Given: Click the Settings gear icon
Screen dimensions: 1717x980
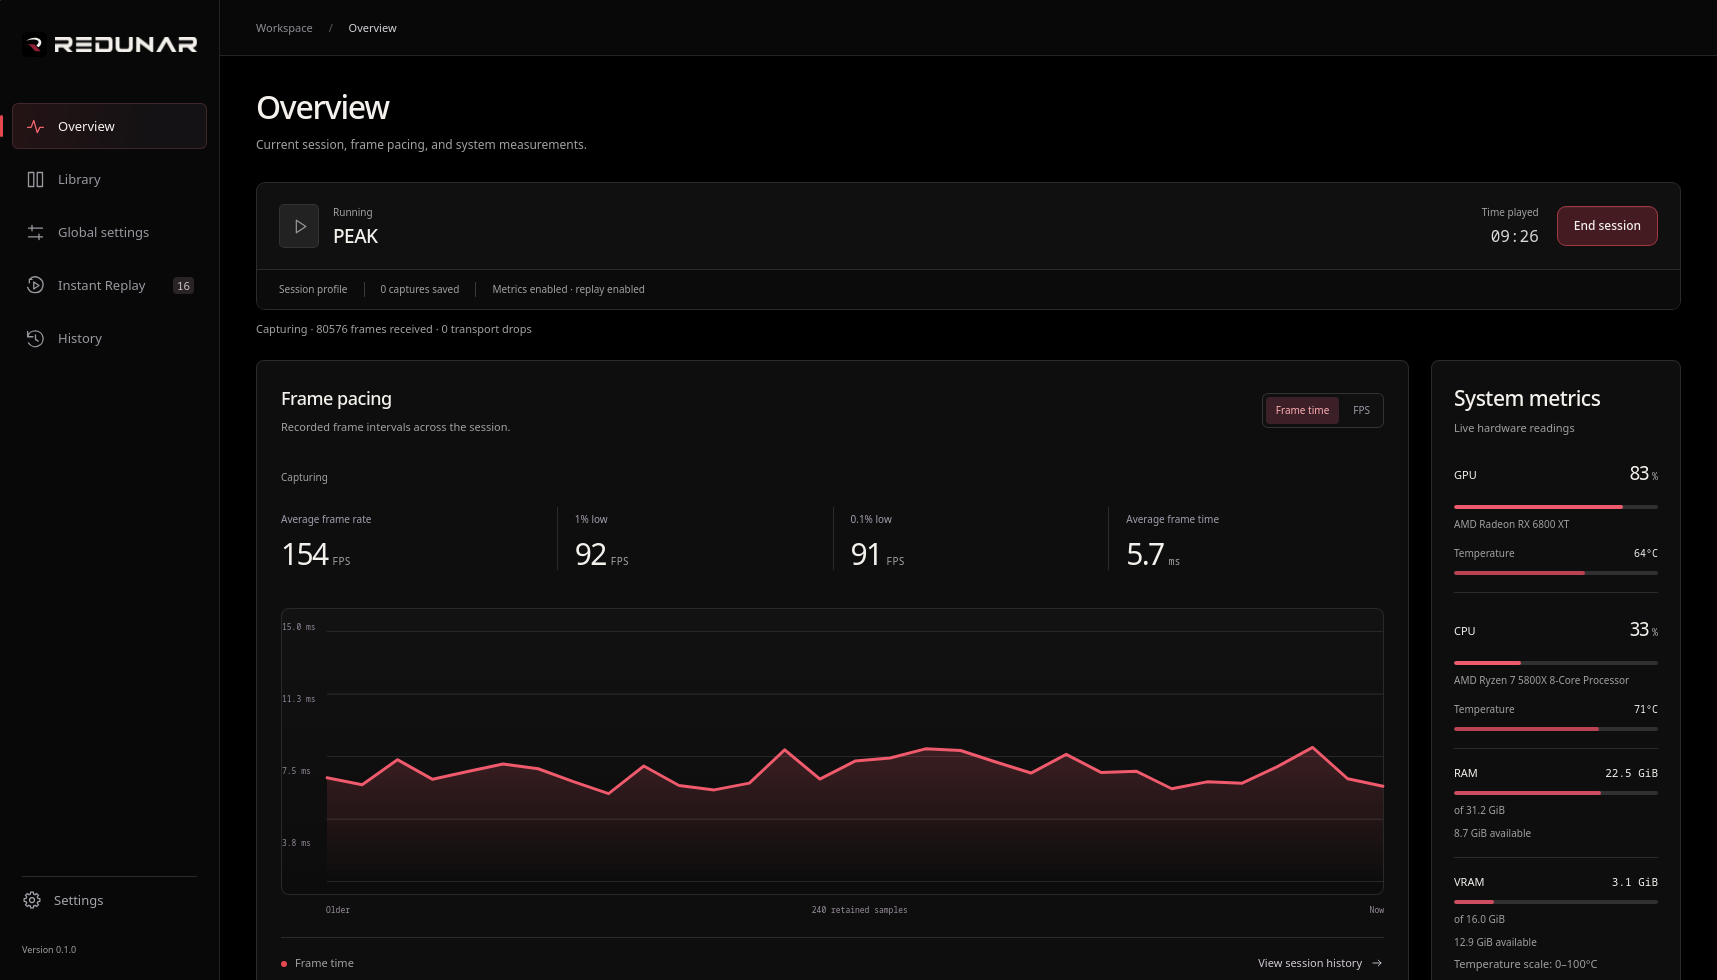Looking at the screenshot, I should point(32,901).
